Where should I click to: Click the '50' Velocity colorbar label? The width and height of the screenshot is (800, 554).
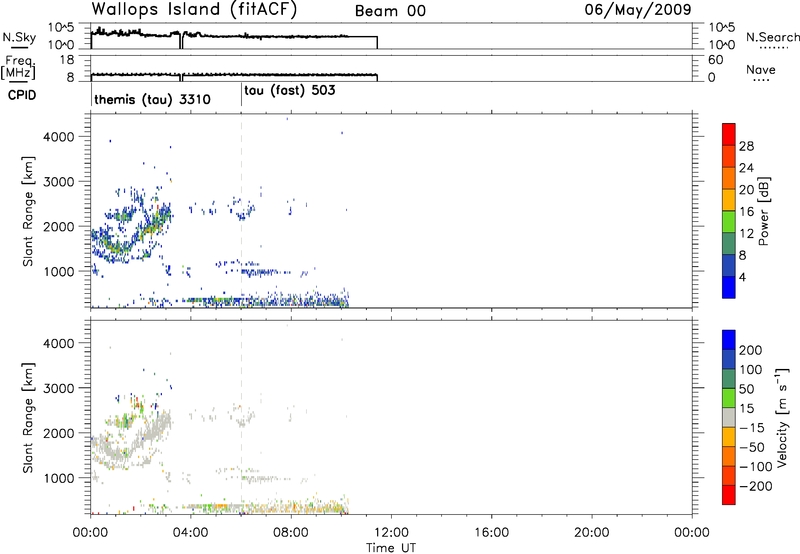(746, 389)
